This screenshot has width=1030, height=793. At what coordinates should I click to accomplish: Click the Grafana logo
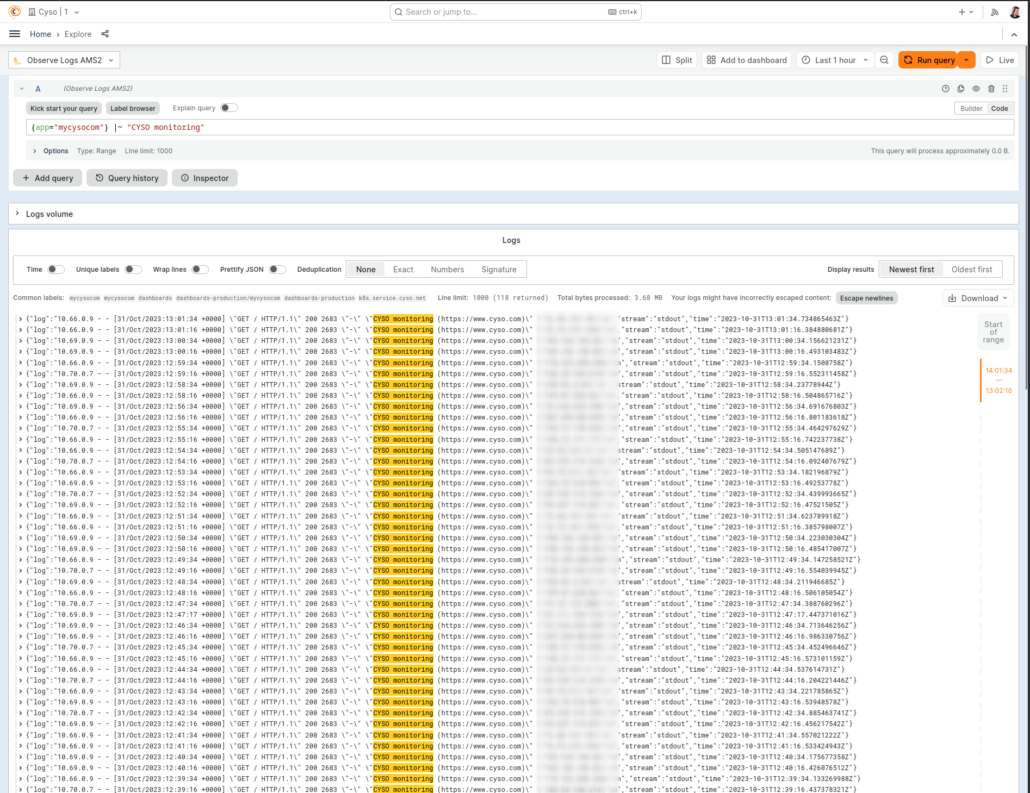14,12
